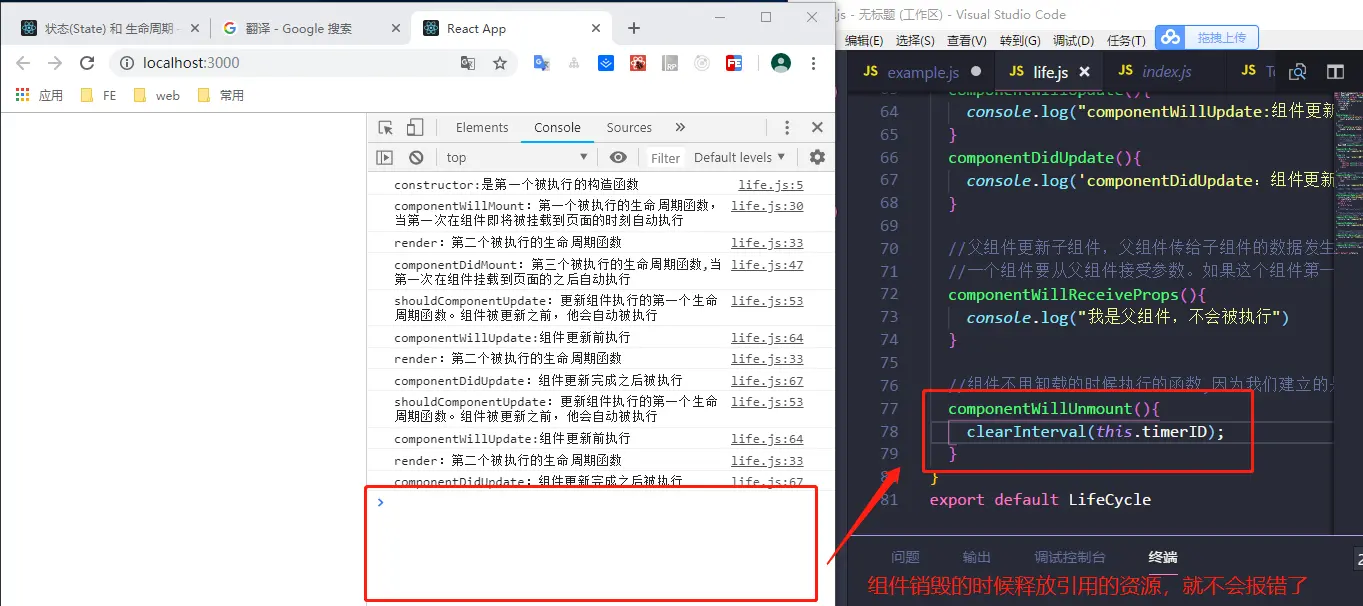Viewport: 1363px width, 606px height.
Task: Open the 编辑(E) menu in VS Code
Action: tap(864, 41)
